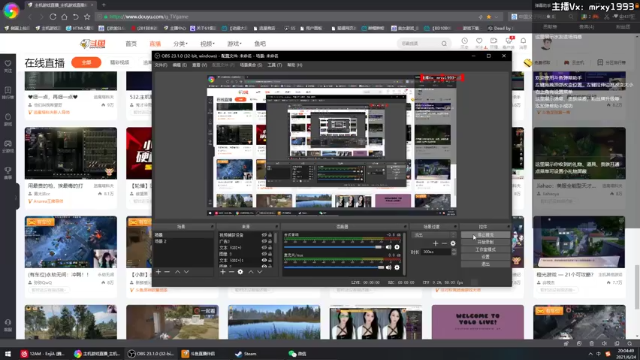Open settings gear of the first mixer audio channel

[397, 247]
